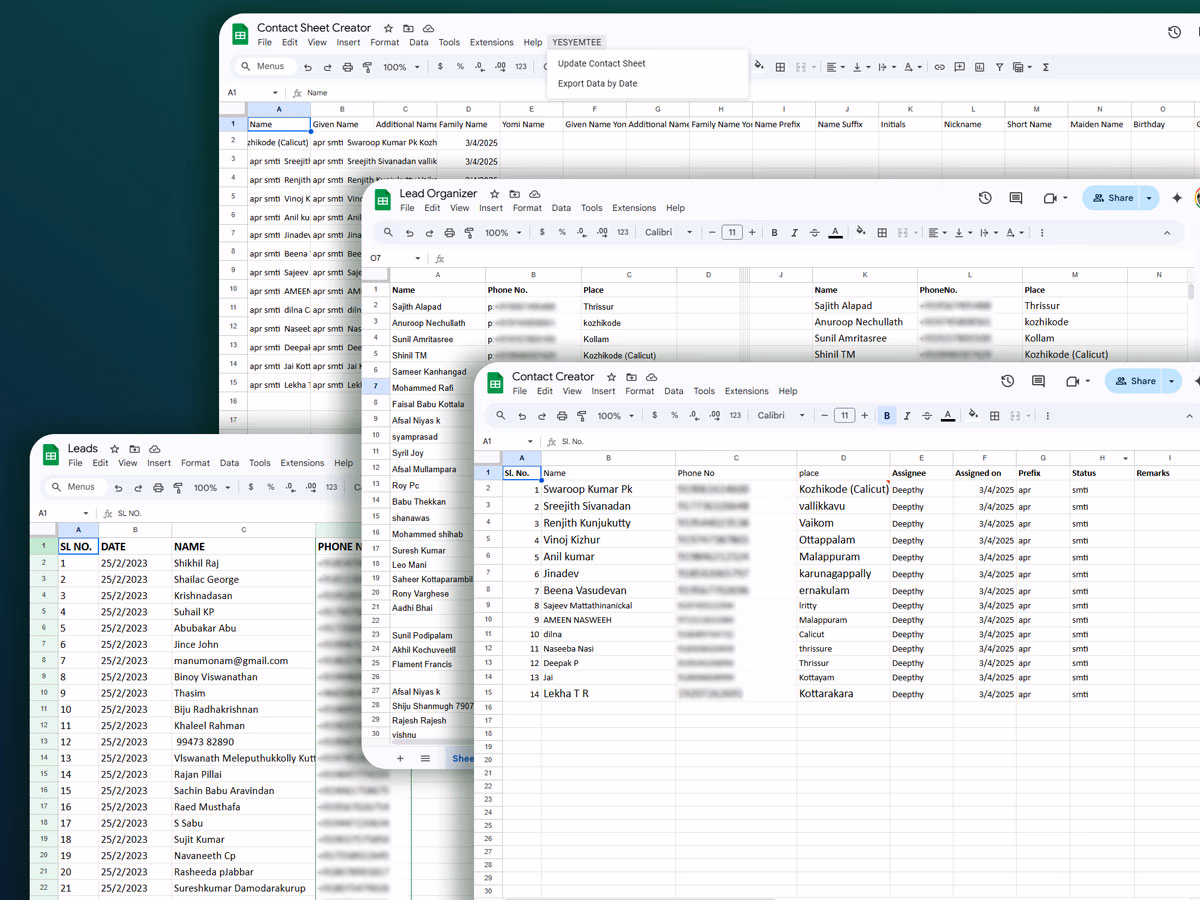Click add sheet plus in Lead Organizer
The height and width of the screenshot is (900, 1200).
coord(400,759)
